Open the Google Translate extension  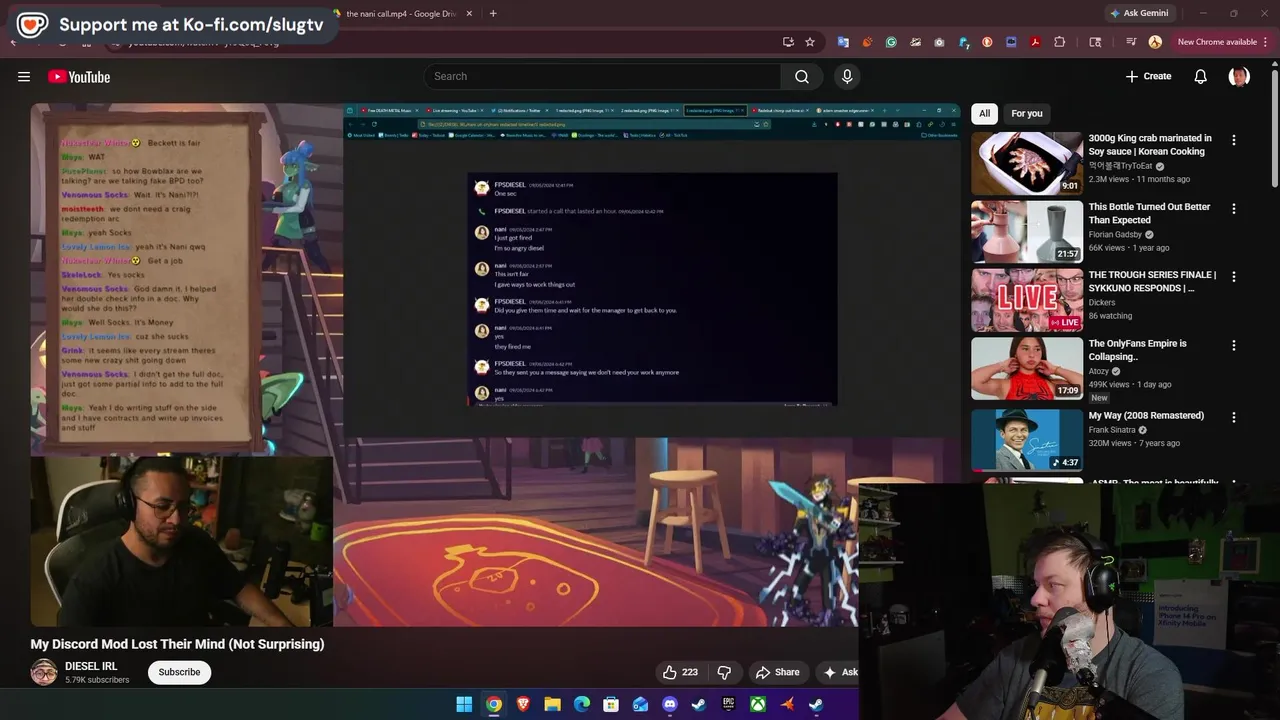click(x=843, y=42)
